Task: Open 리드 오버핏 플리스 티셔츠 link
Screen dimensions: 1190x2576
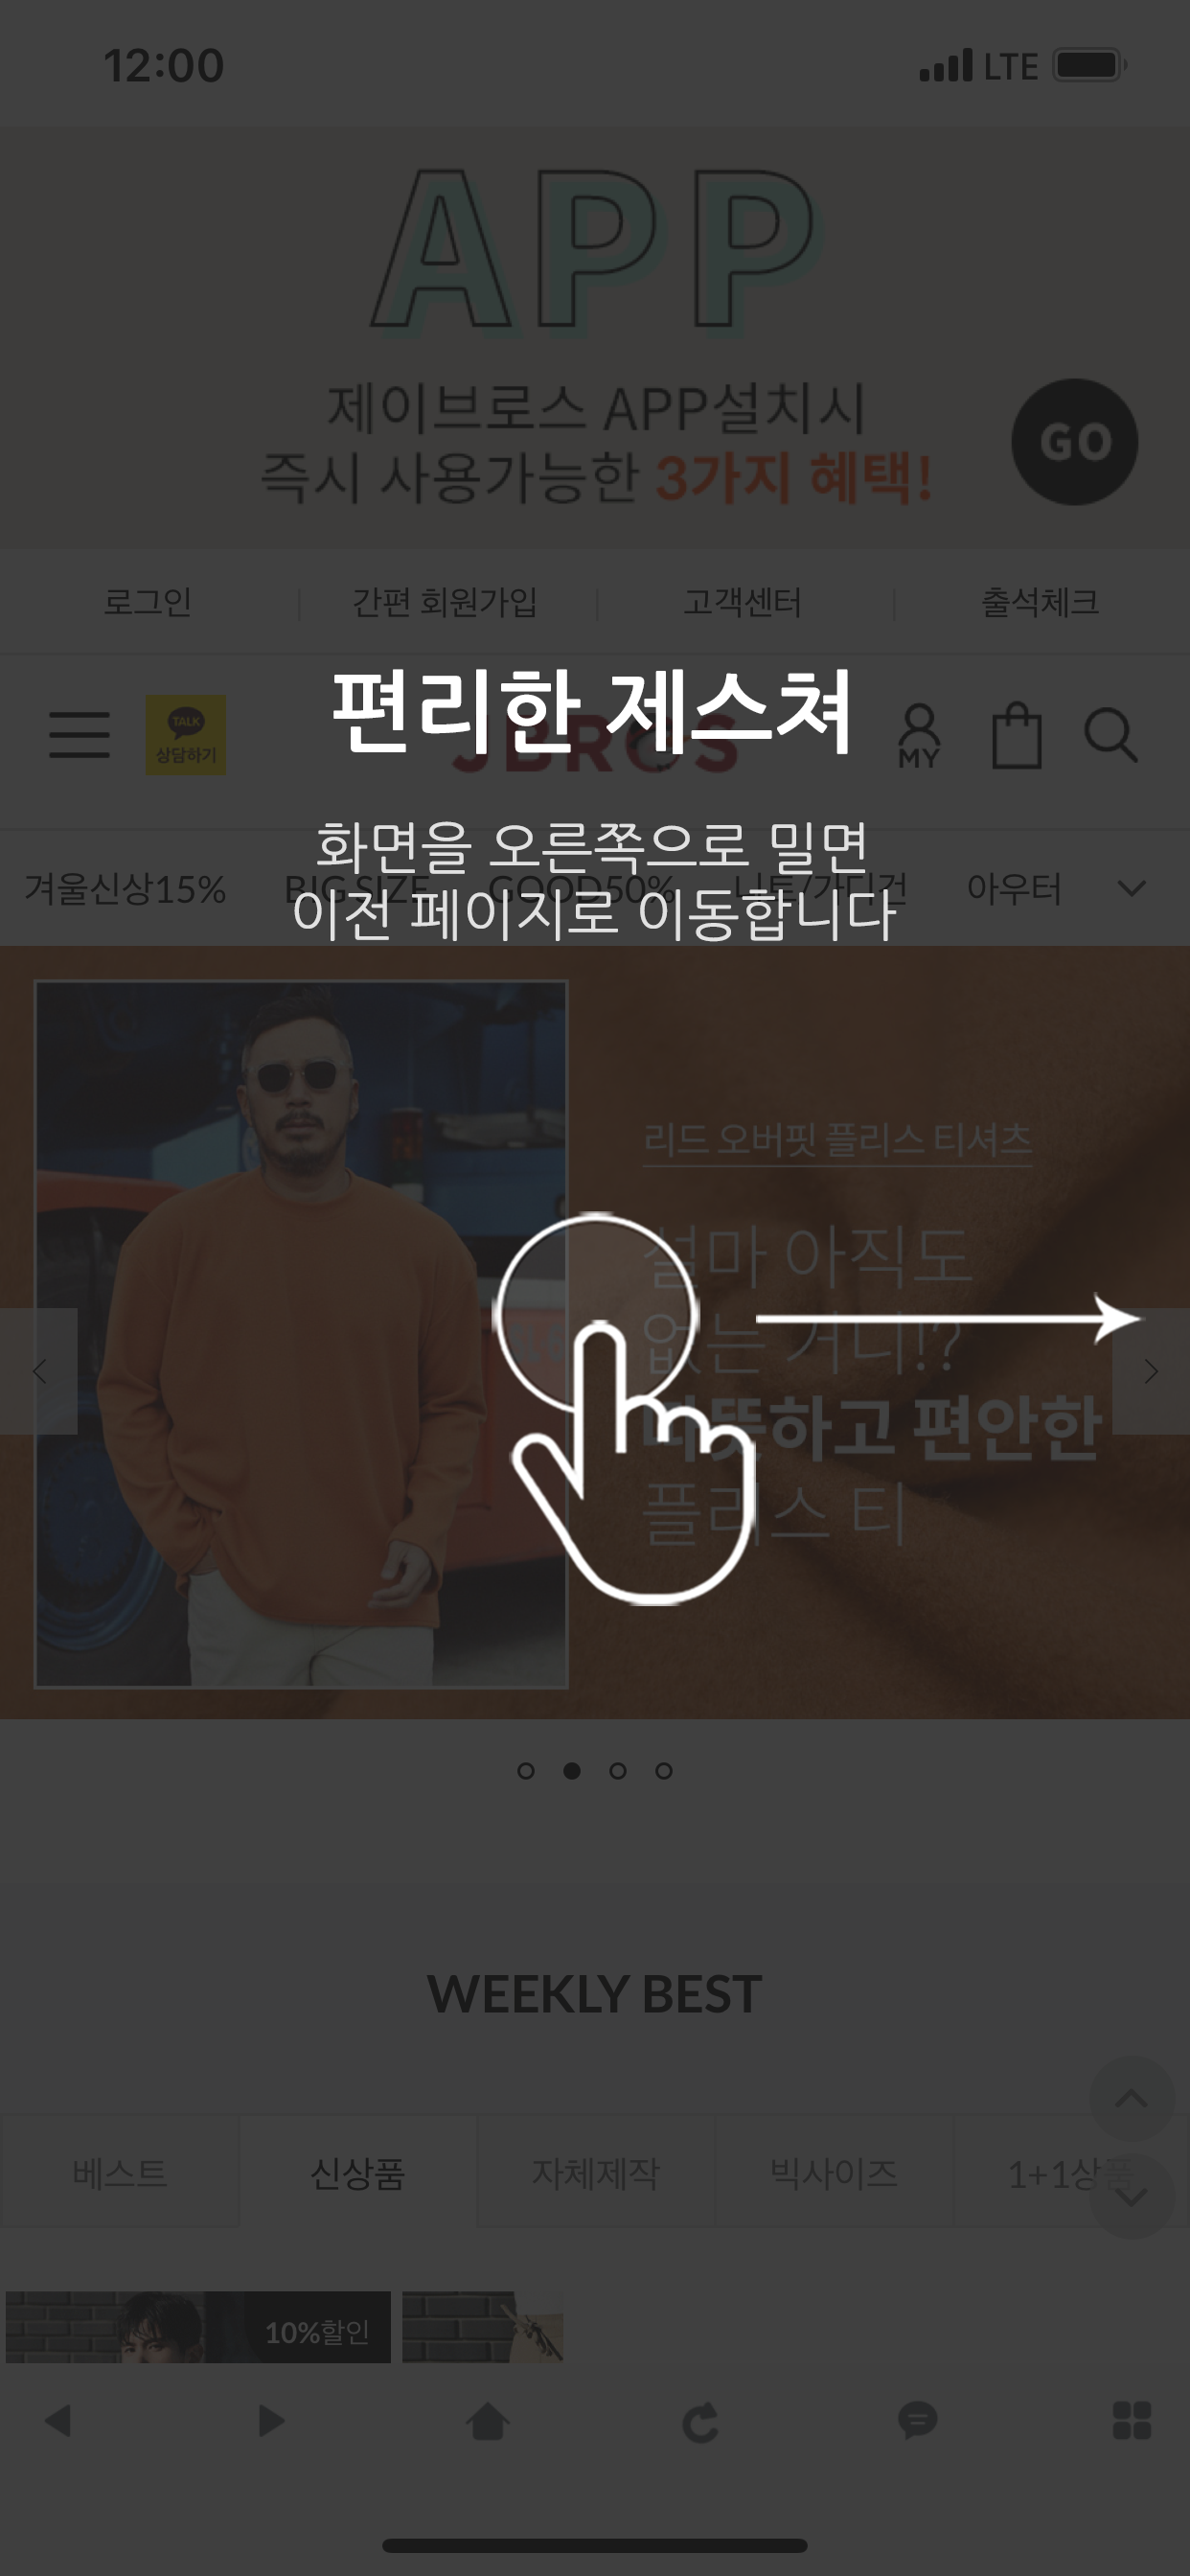Action: click(x=837, y=1140)
